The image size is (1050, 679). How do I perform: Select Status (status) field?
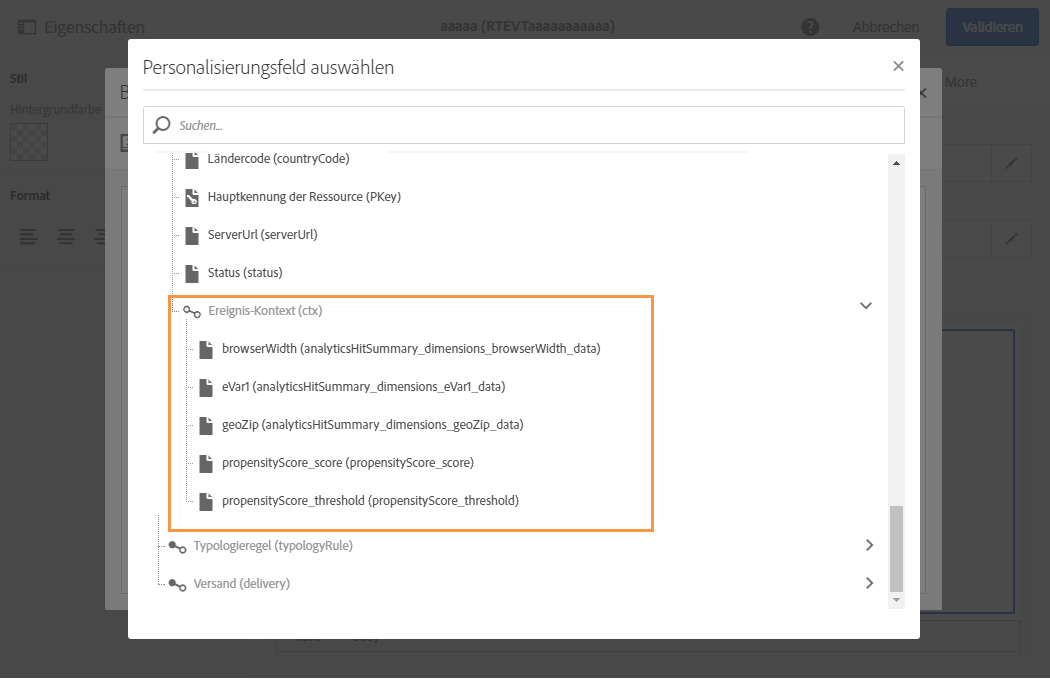point(244,273)
